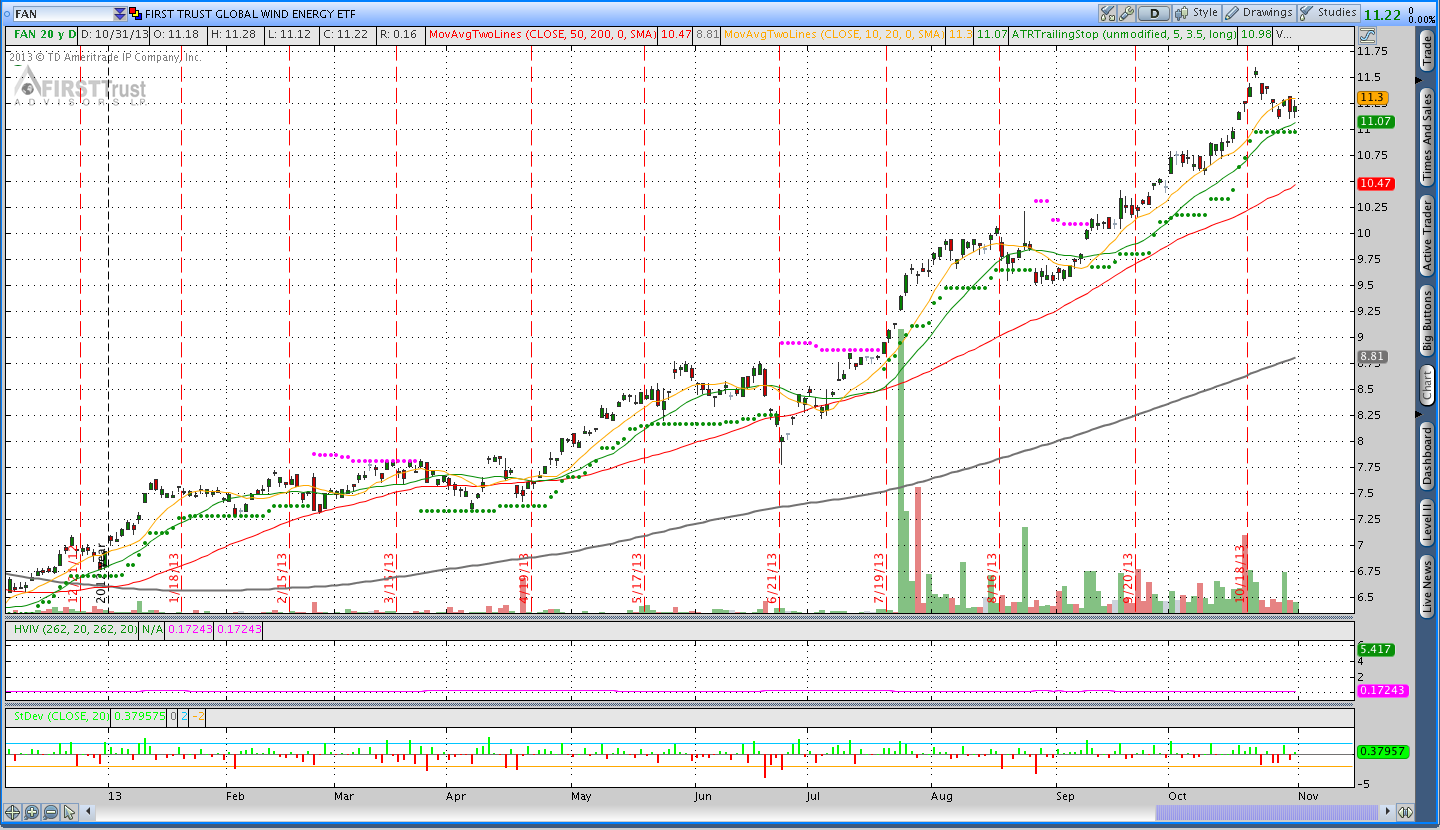Open the Trade side tab
The image size is (1440, 830).
coord(1427,50)
